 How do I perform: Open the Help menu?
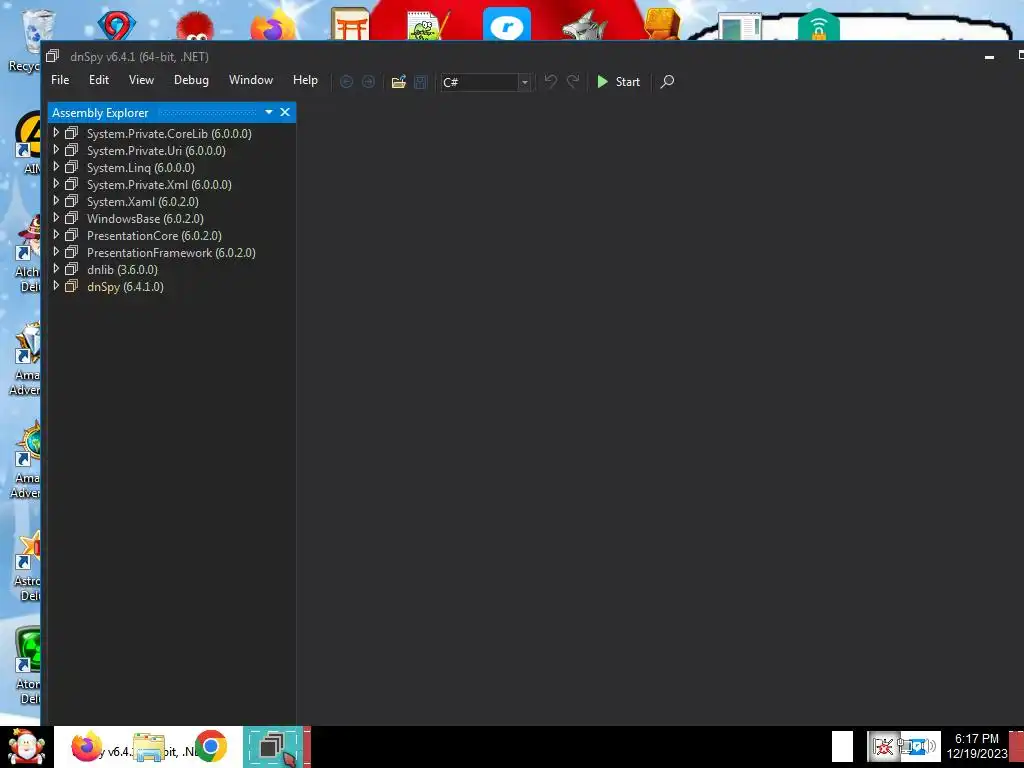click(305, 80)
